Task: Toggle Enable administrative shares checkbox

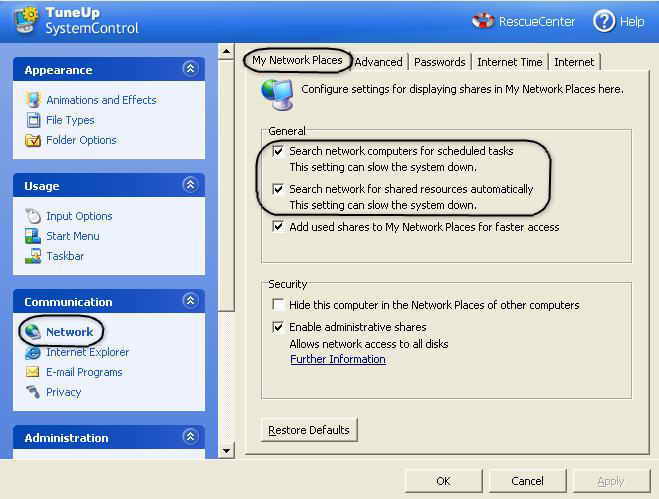Action: 278,327
